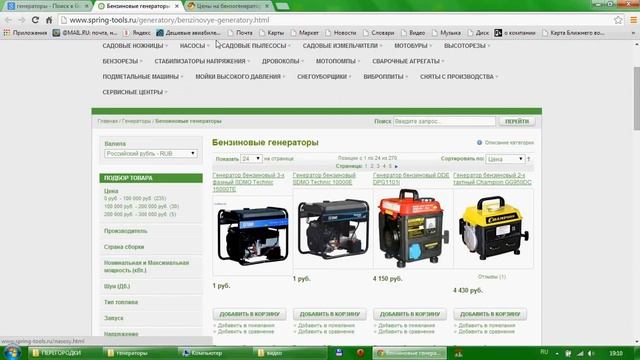The height and width of the screenshot is (360, 640).
Task: Open the network icon in system tray
Action: click(x=580, y=353)
